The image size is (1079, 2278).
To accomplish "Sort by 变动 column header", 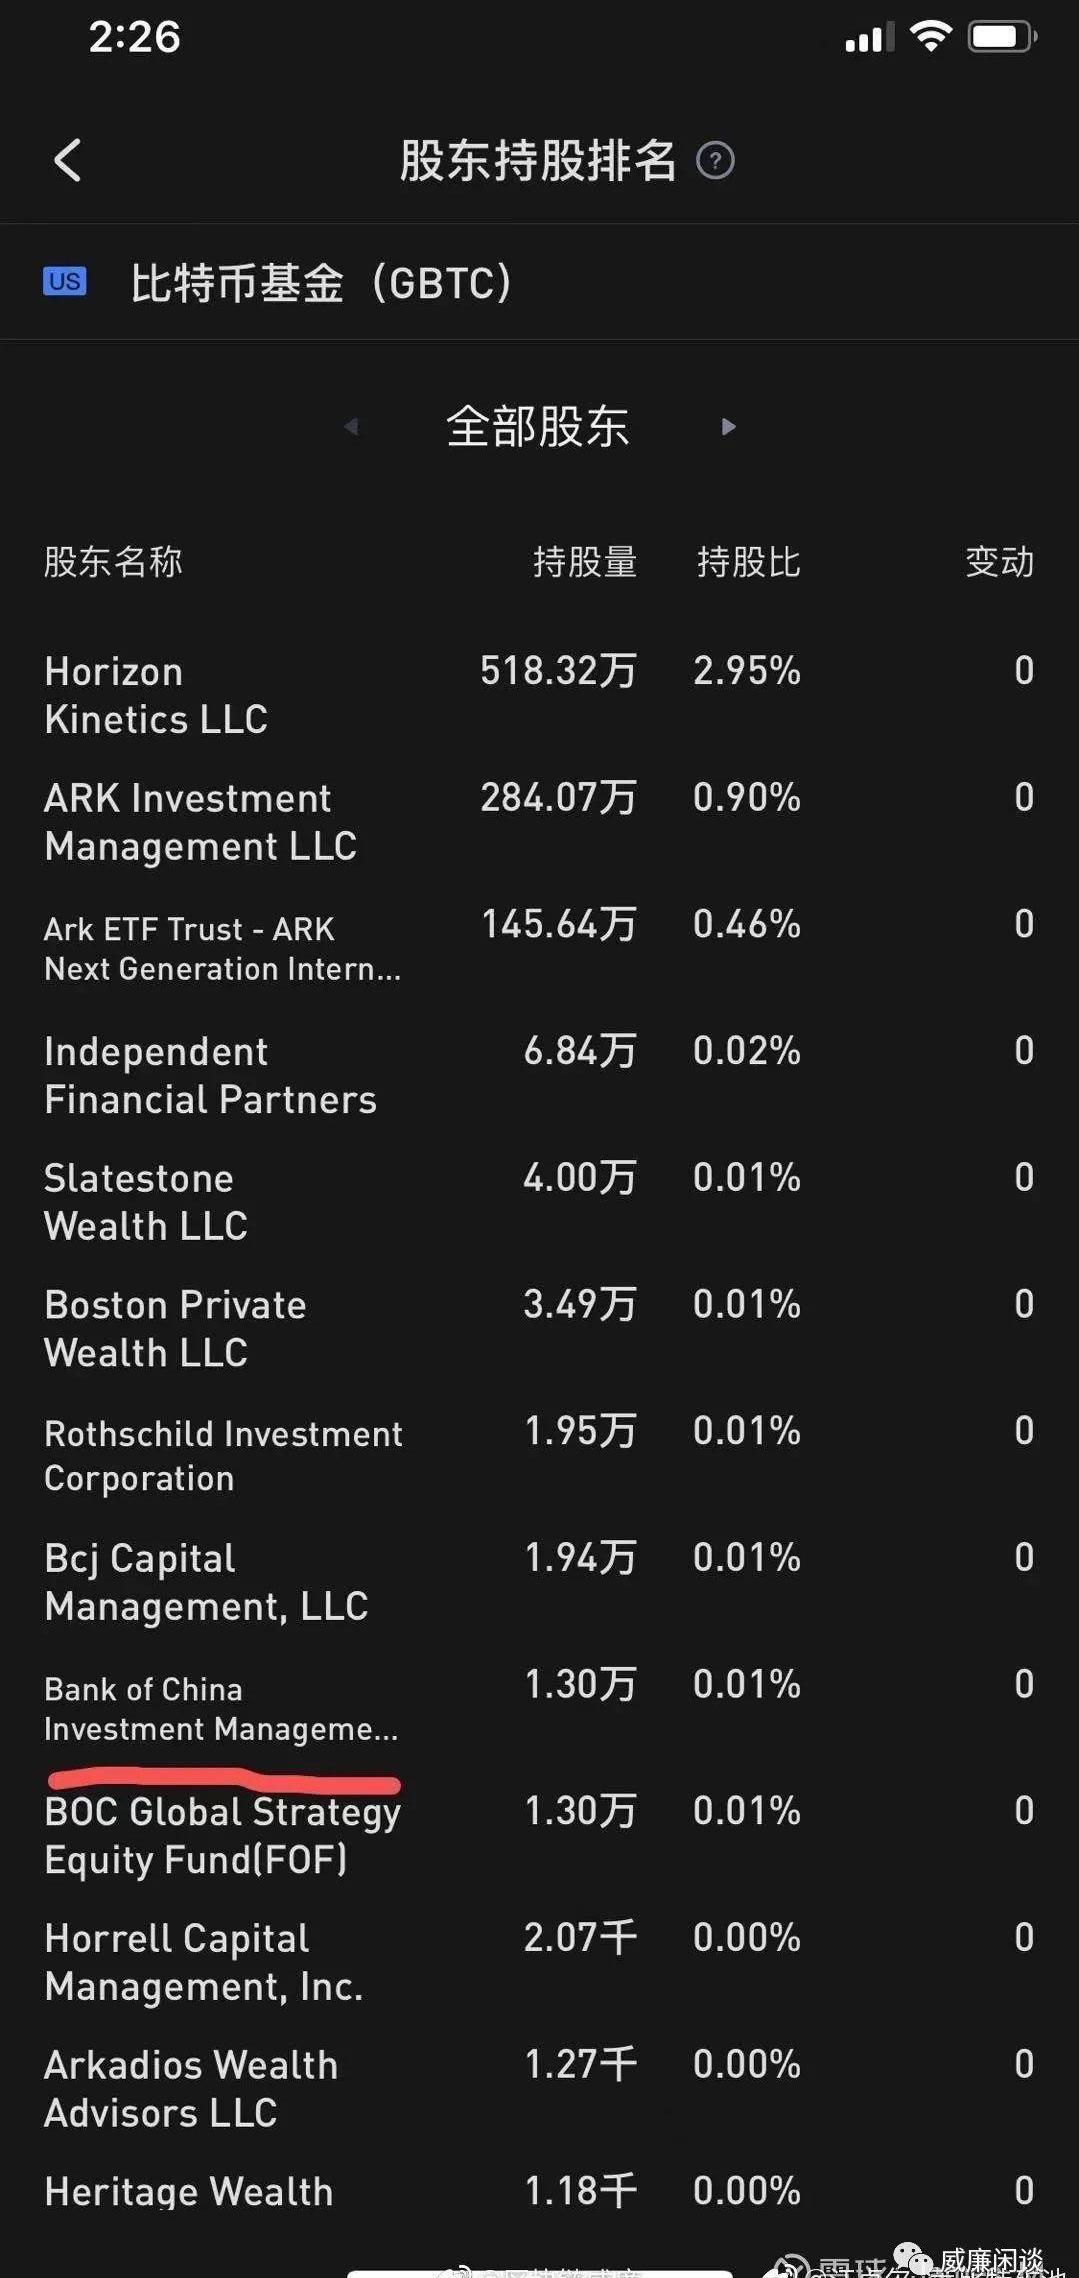I will [999, 562].
